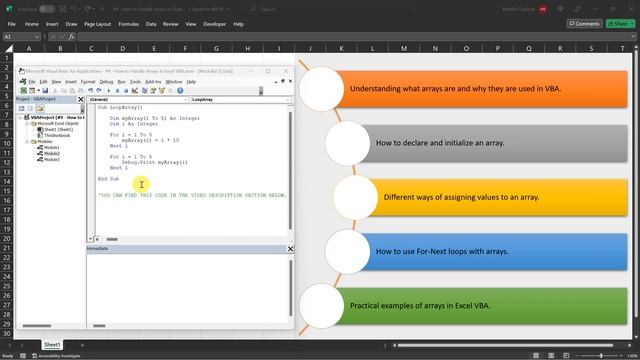Screen dimensions: 640x360
Task: Click the select-all corner of the worksheet
Action: coord(9,49)
